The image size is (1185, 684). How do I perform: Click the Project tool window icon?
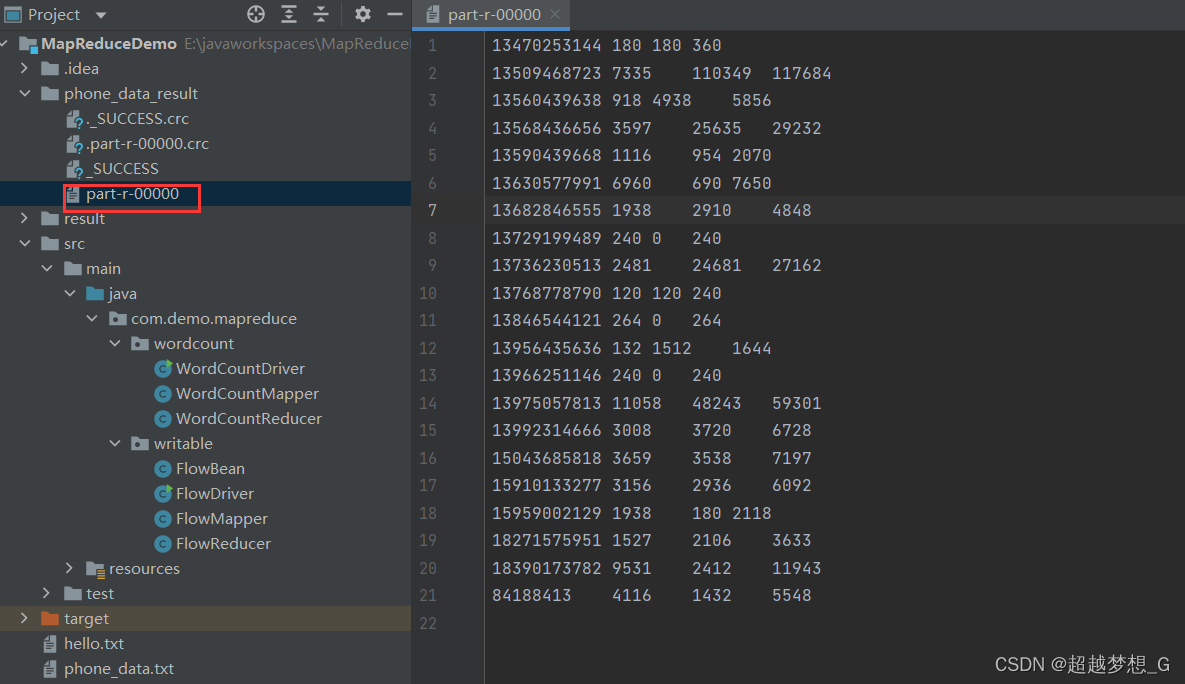(x=13, y=14)
